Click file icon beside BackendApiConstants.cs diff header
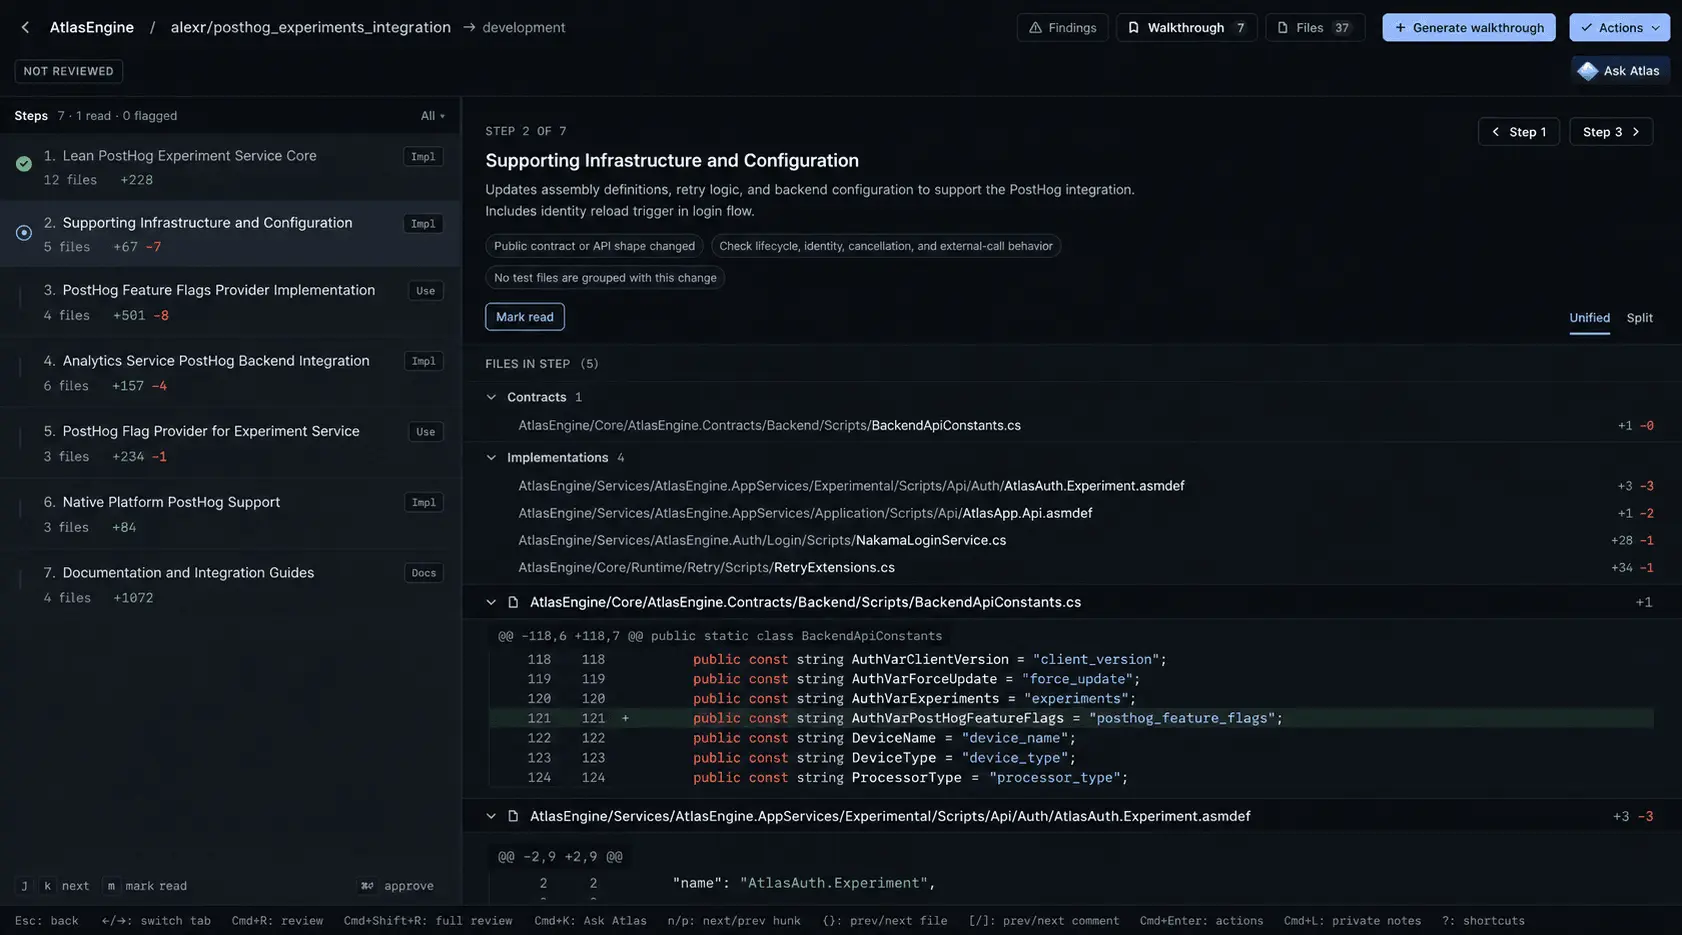Screen dimensions: 1682x935 [513, 602]
